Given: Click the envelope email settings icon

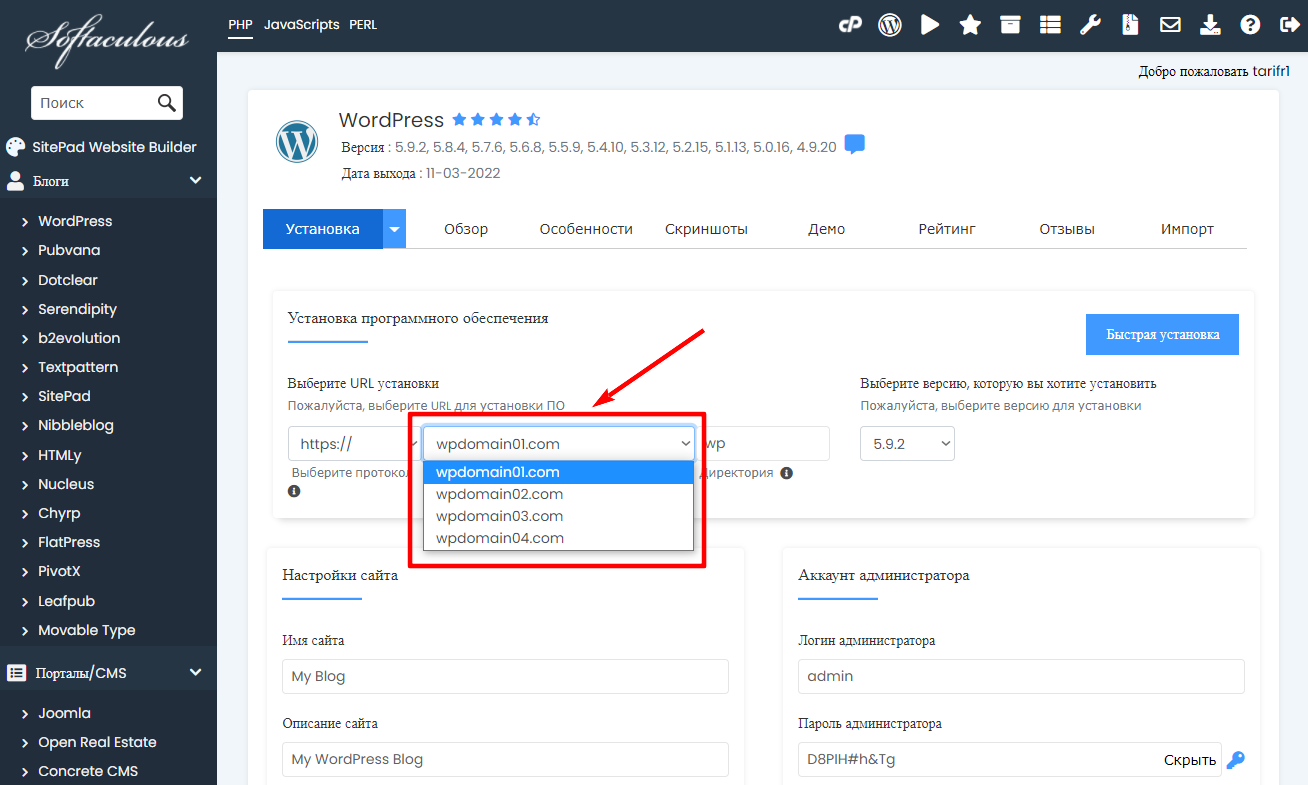Looking at the screenshot, I should click(1170, 25).
